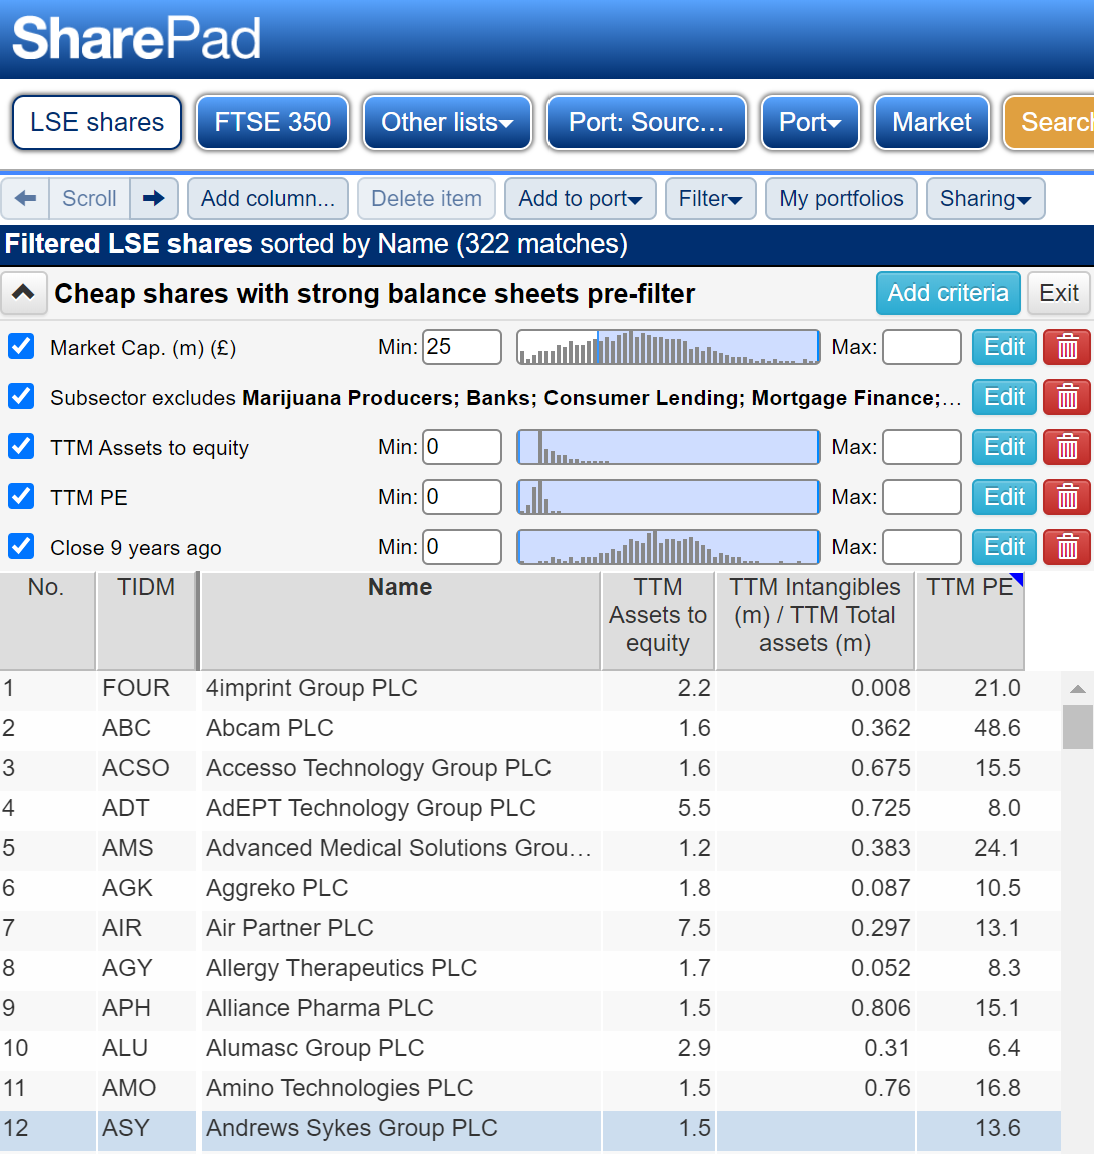The image size is (1094, 1154).
Task: Click the TTM PE Min input field
Action: [x=462, y=497]
